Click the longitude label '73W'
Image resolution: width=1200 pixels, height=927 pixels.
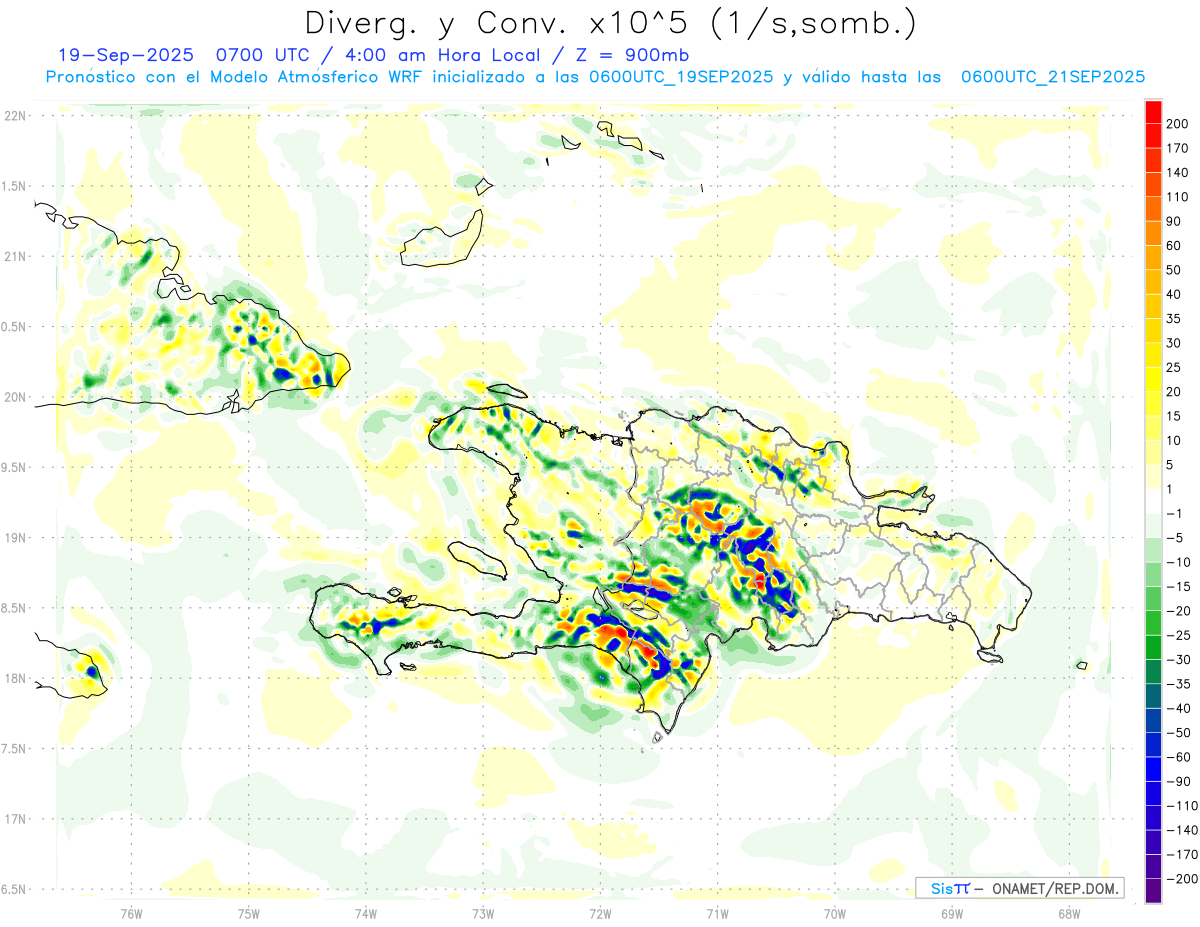click(x=483, y=914)
